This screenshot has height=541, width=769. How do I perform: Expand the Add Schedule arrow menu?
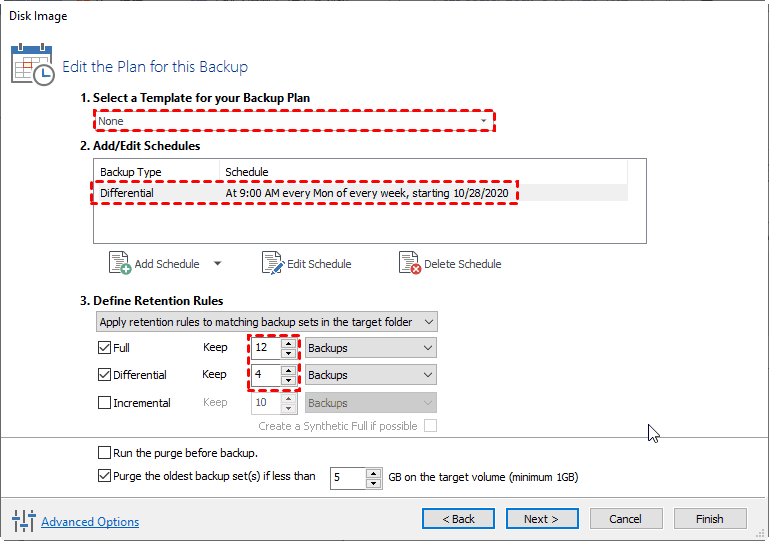217,264
